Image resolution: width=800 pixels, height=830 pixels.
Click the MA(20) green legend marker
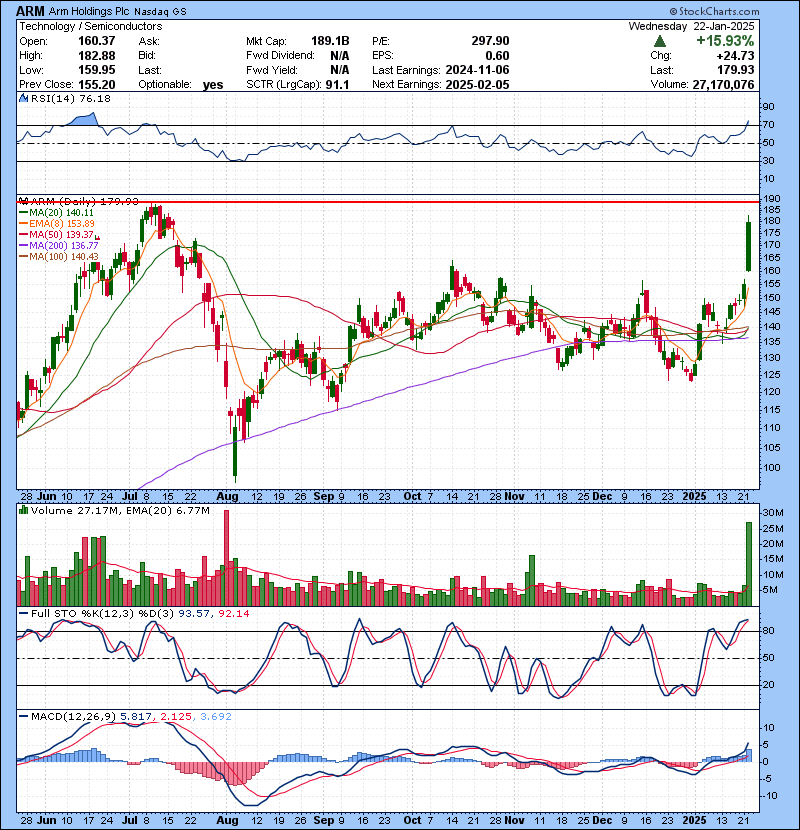point(23,213)
